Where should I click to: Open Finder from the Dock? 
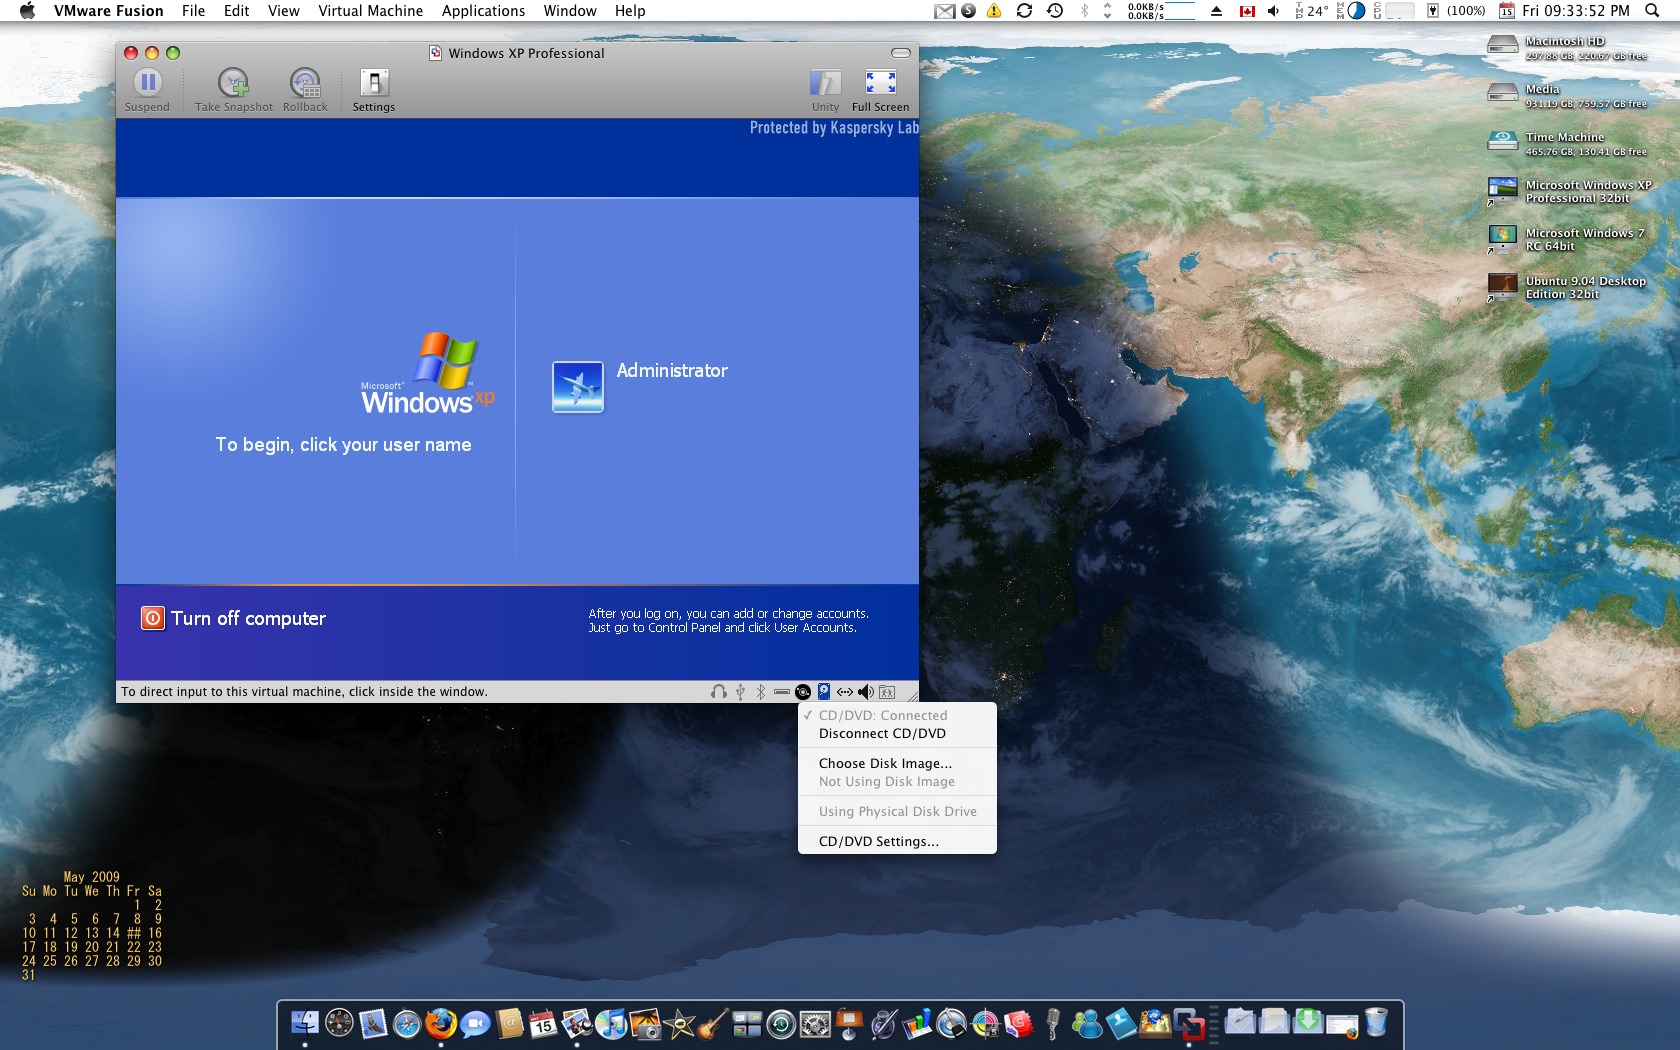(305, 1023)
